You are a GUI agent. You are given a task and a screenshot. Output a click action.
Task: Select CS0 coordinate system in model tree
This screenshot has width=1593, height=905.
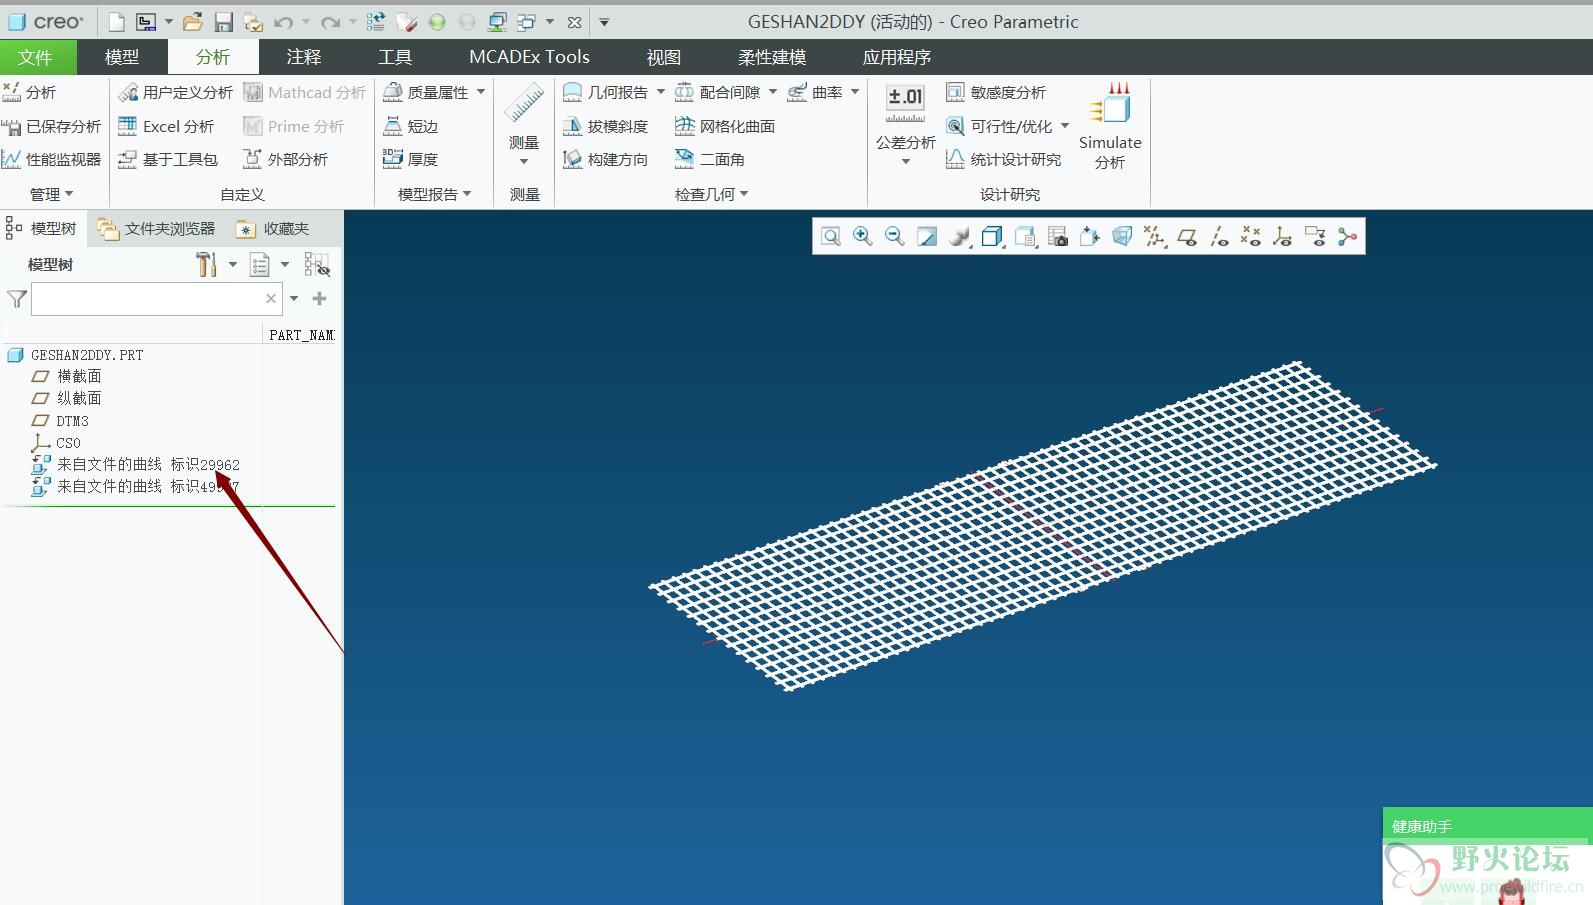pos(56,442)
